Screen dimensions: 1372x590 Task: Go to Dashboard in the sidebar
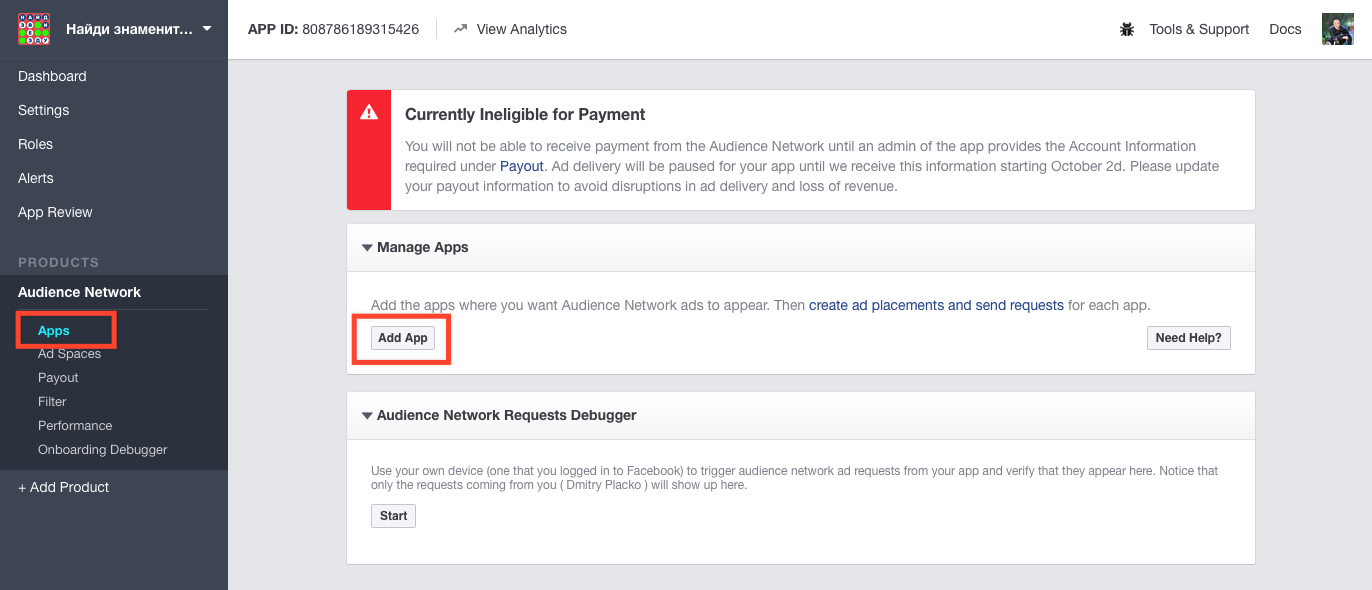coord(52,76)
